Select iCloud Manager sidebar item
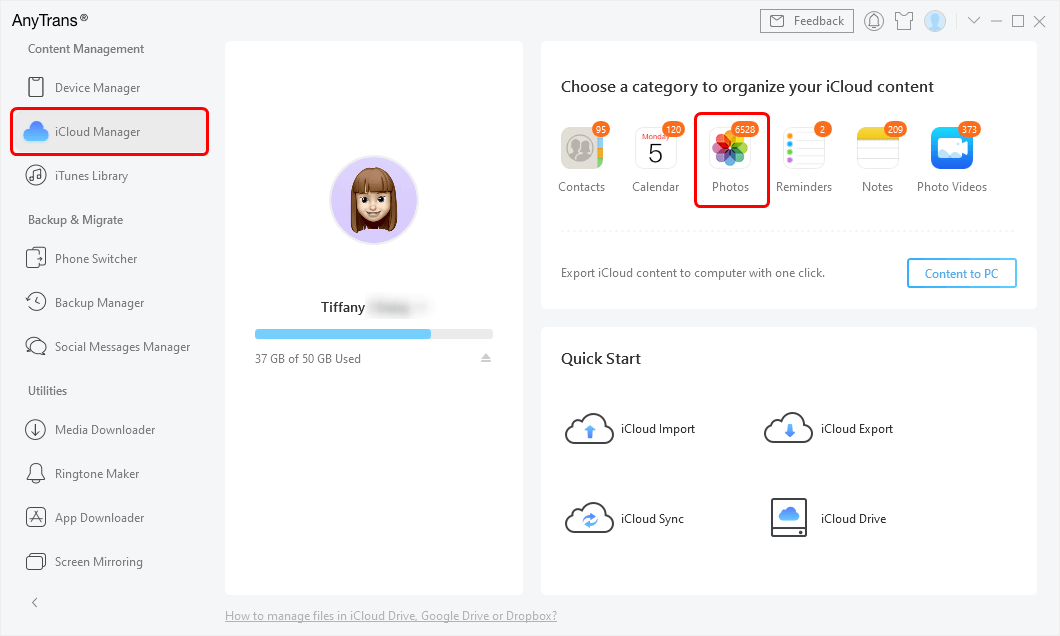The height and width of the screenshot is (636, 1060). coord(109,132)
